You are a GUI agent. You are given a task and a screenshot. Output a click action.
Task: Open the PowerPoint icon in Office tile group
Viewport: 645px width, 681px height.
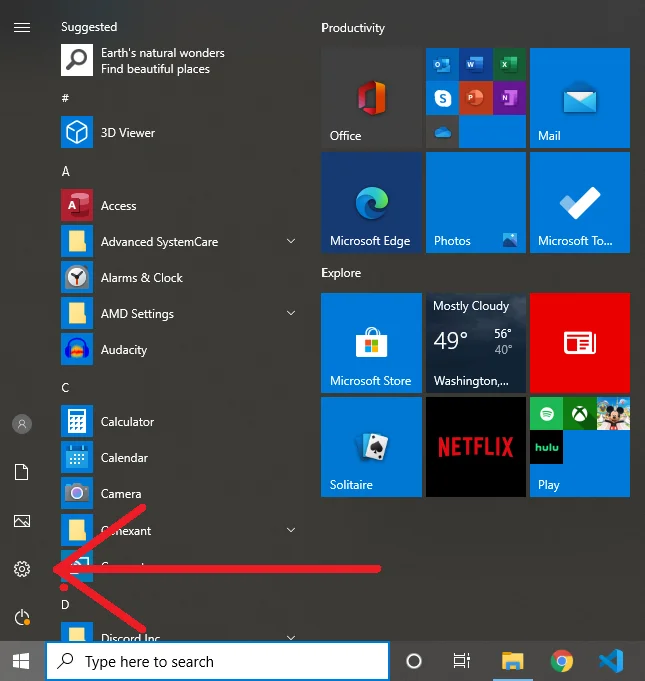click(476, 98)
